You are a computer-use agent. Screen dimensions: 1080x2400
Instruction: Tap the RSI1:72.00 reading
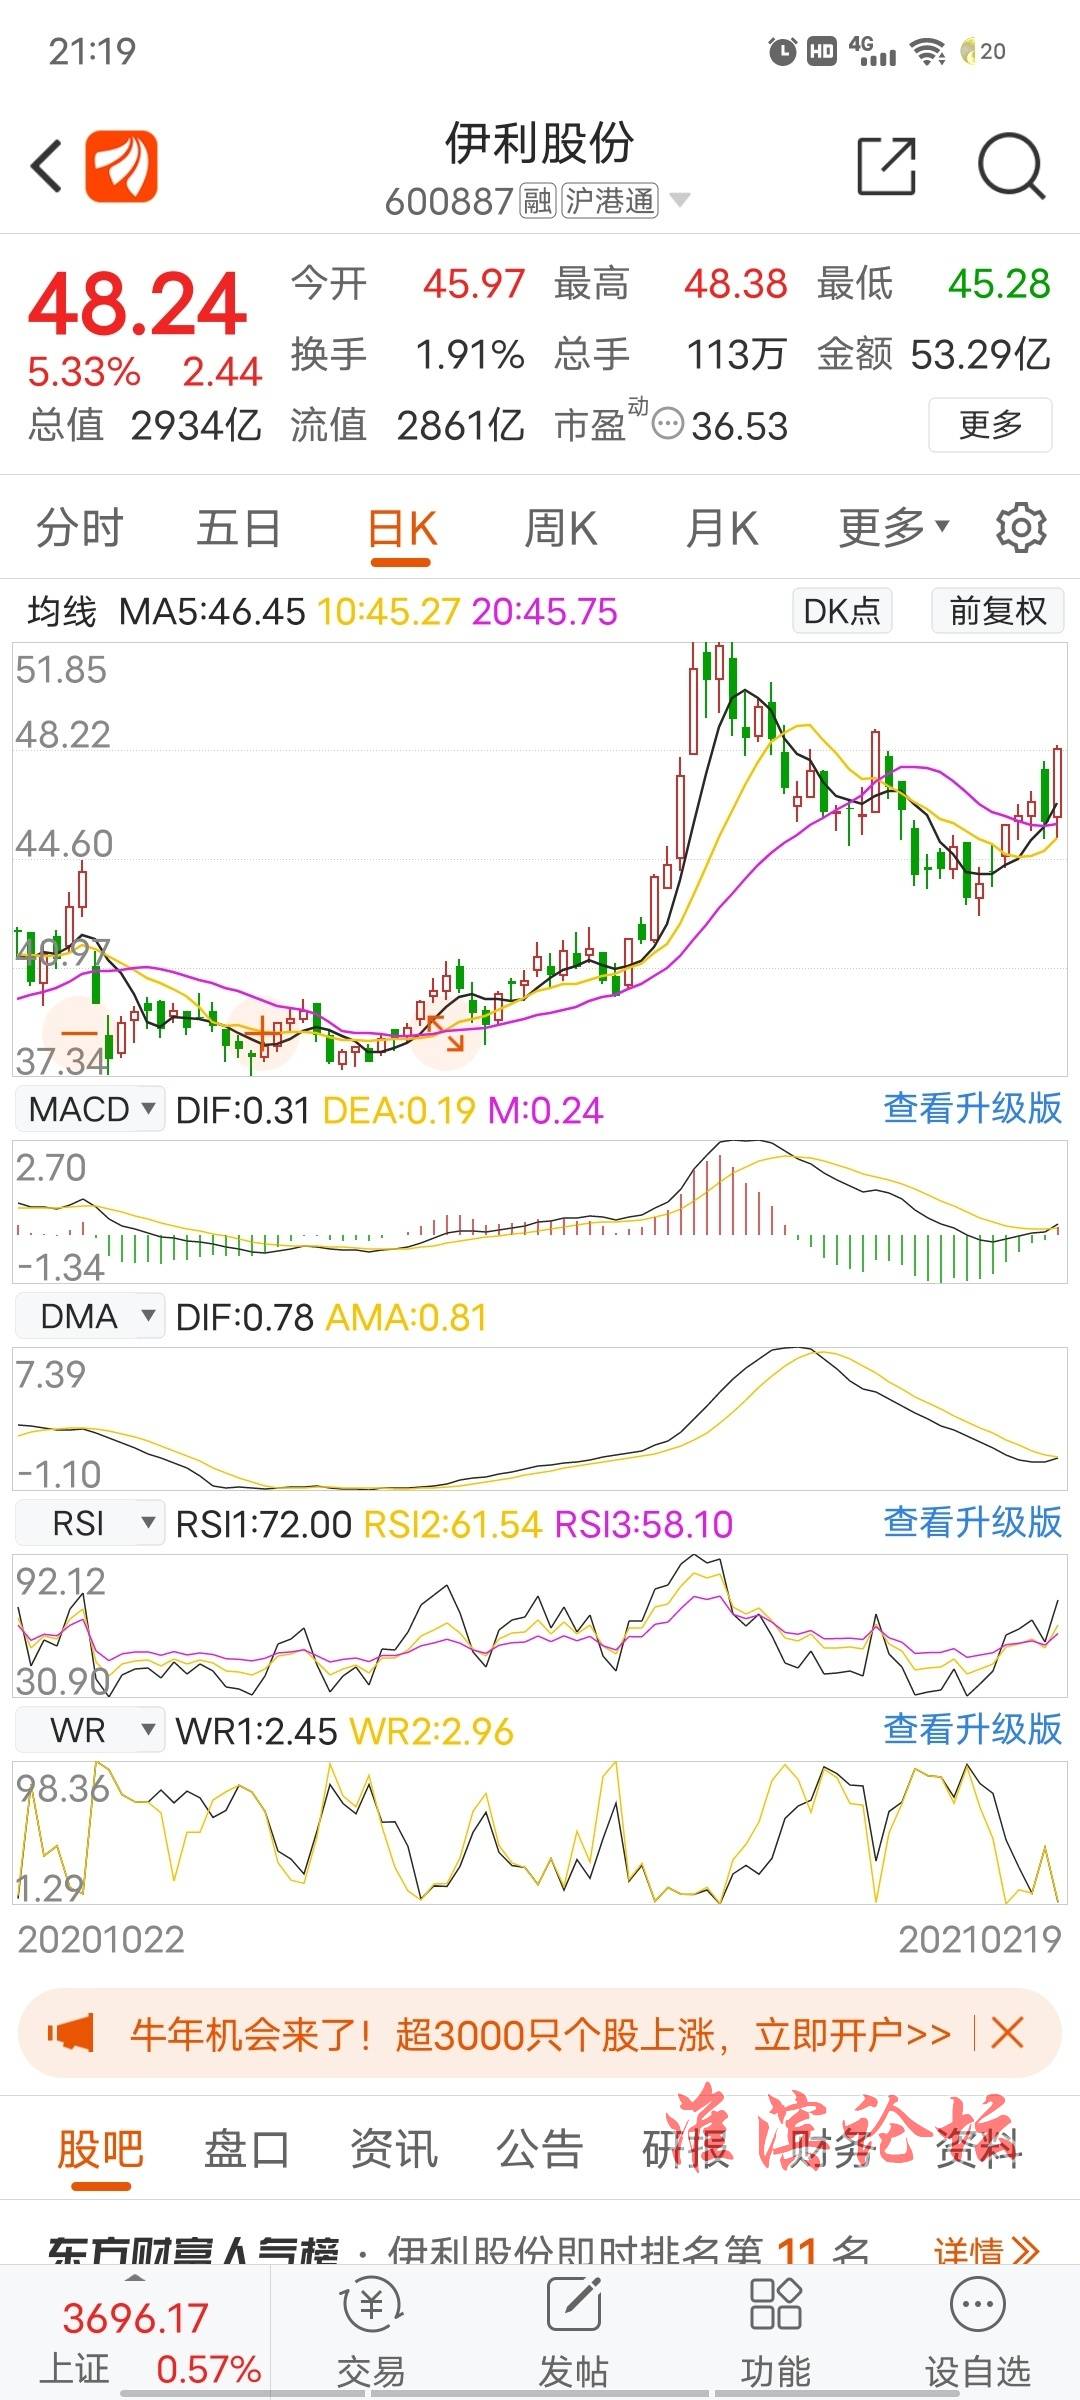264,1524
